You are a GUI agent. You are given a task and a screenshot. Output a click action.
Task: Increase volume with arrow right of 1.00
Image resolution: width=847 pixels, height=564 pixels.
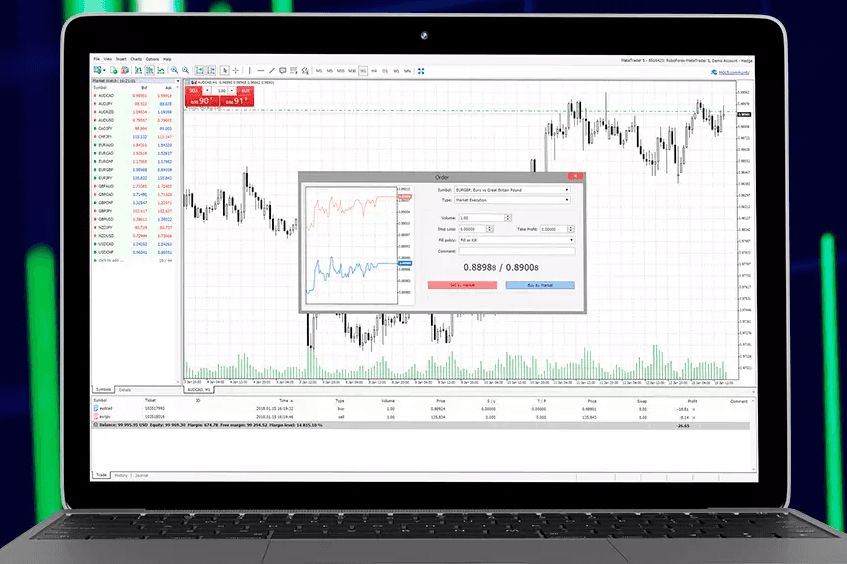point(232,90)
